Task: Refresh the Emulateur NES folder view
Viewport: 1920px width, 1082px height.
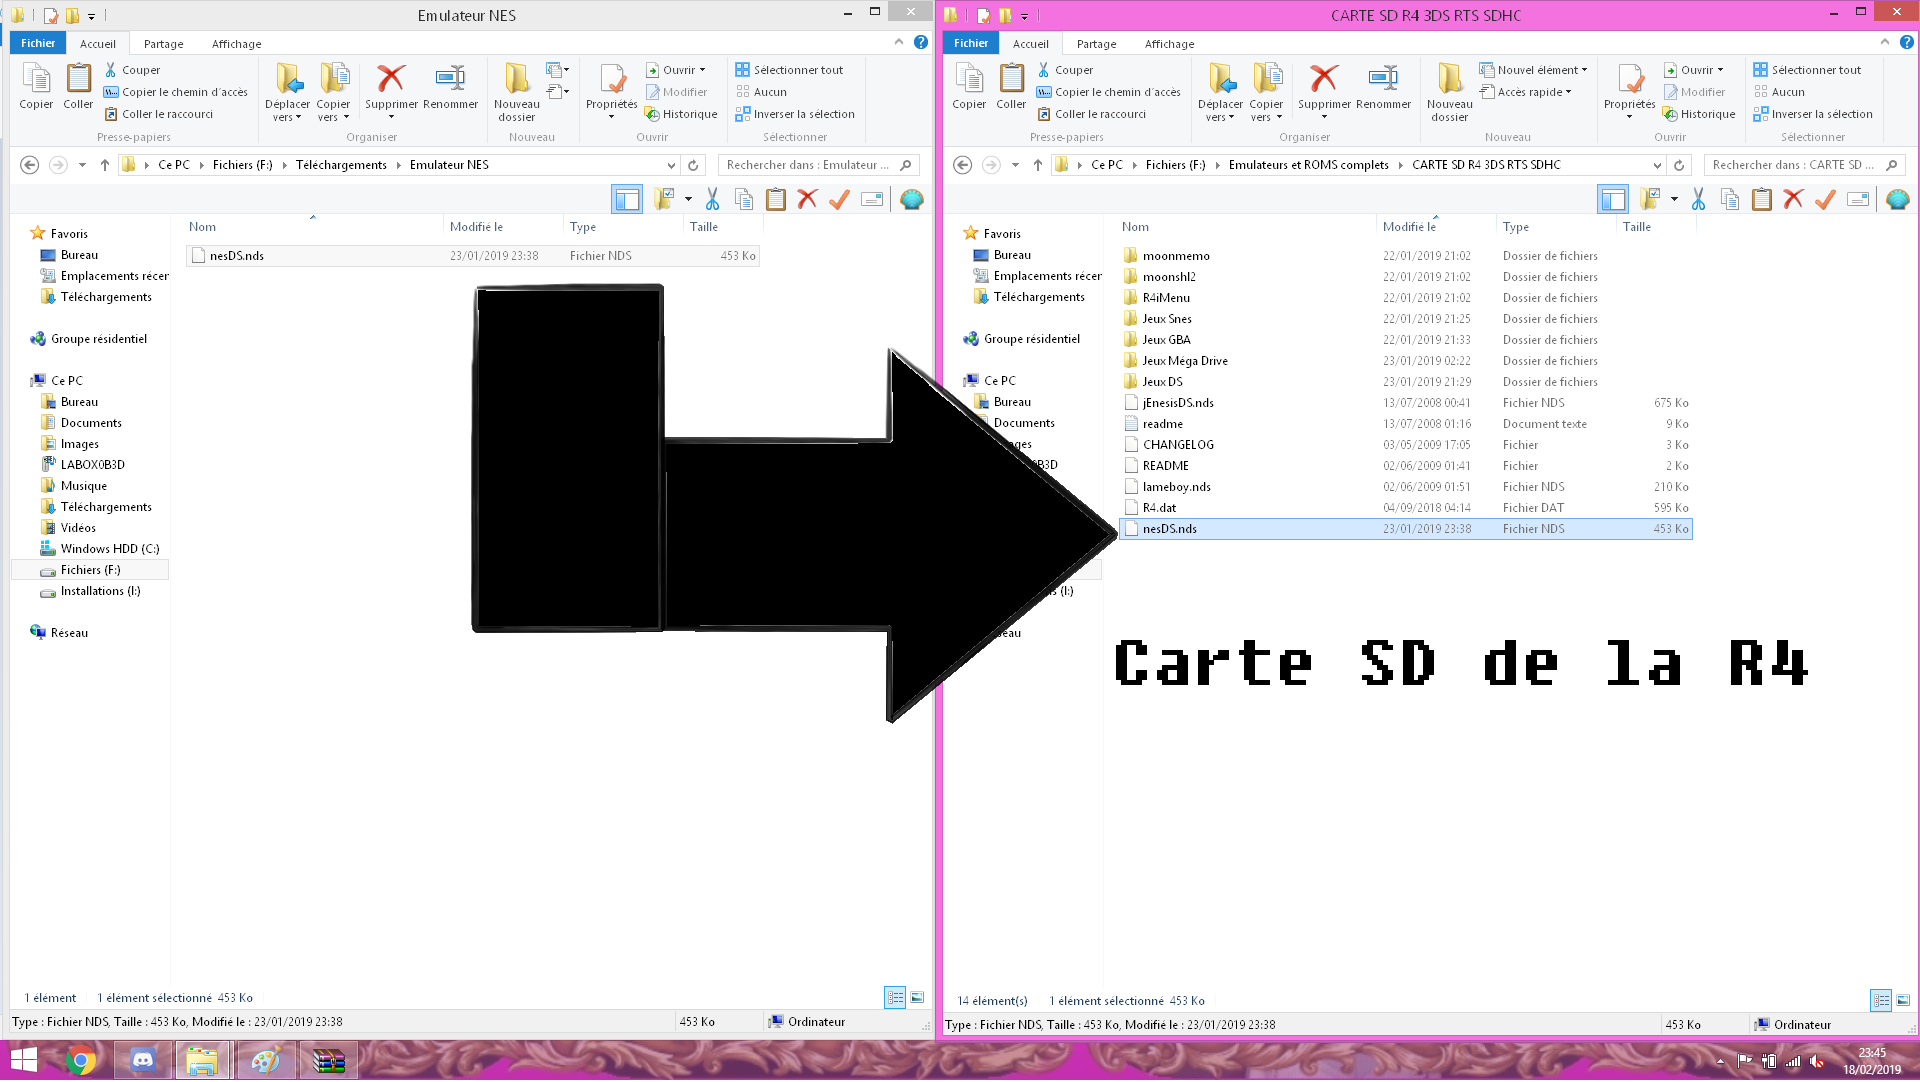Action: (x=693, y=165)
